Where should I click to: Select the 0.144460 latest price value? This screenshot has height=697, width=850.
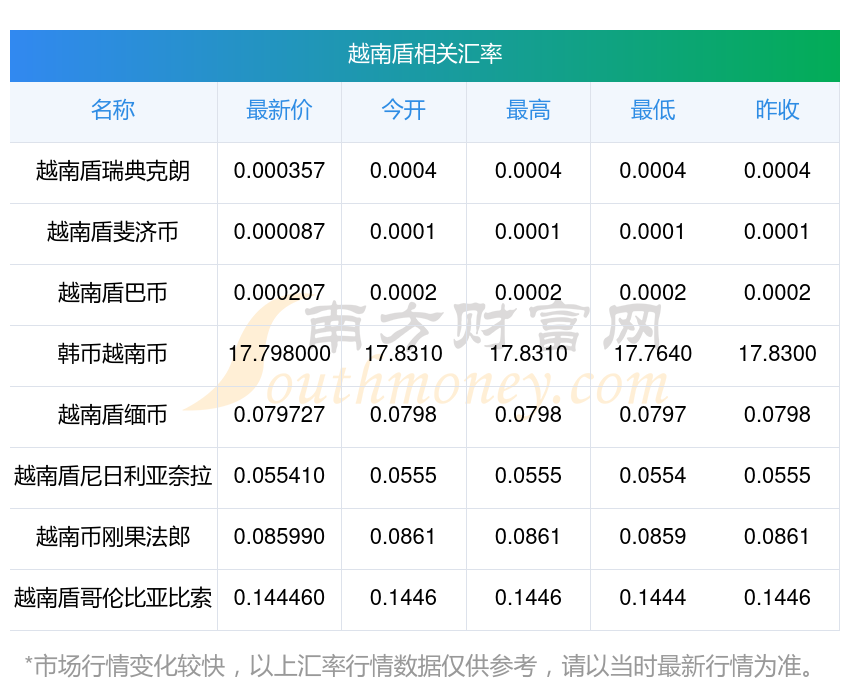coord(279,598)
